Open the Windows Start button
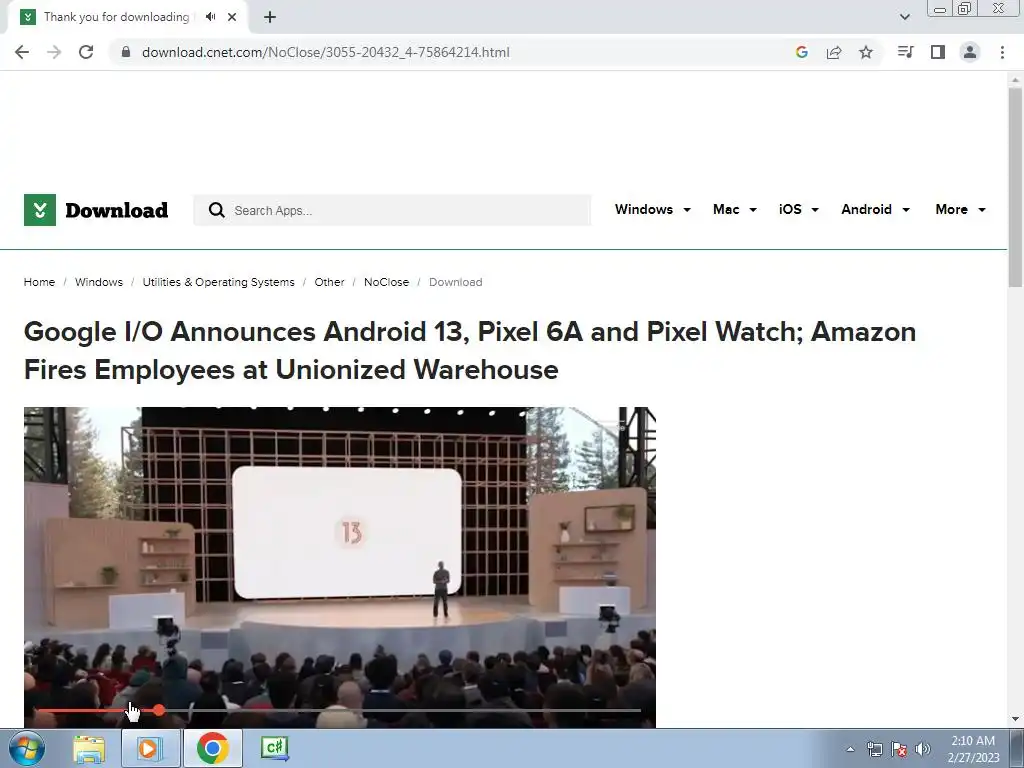The image size is (1024, 768). coord(27,748)
